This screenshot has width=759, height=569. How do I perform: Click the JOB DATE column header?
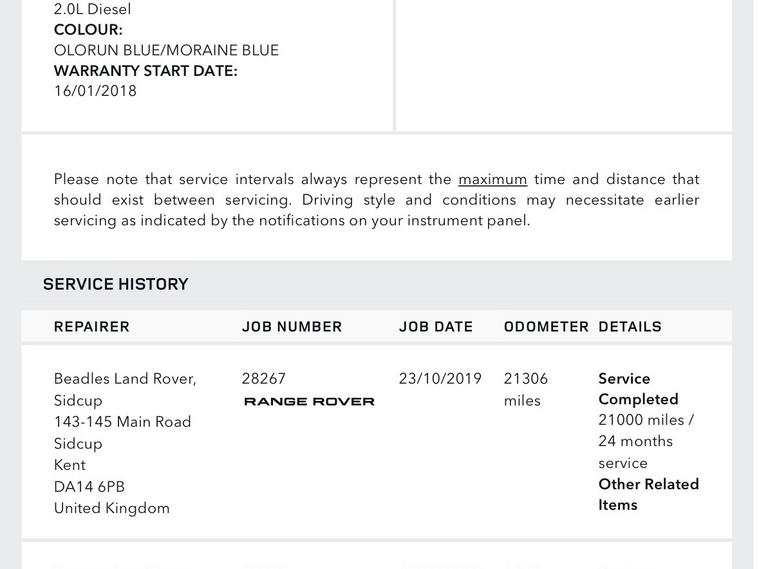(x=436, y=327)
